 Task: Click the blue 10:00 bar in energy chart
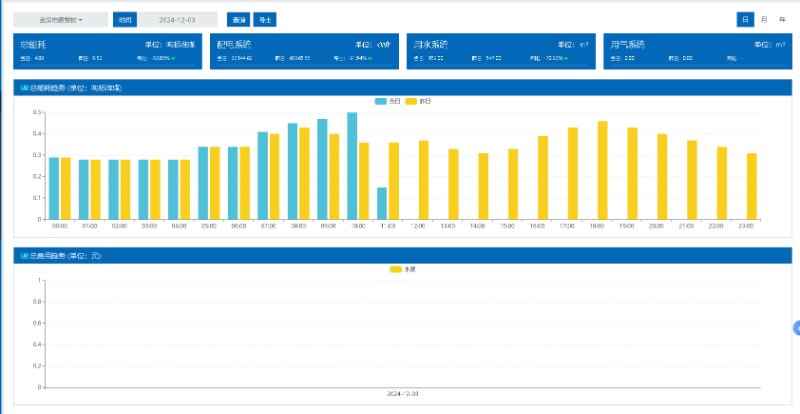point(352,166)
